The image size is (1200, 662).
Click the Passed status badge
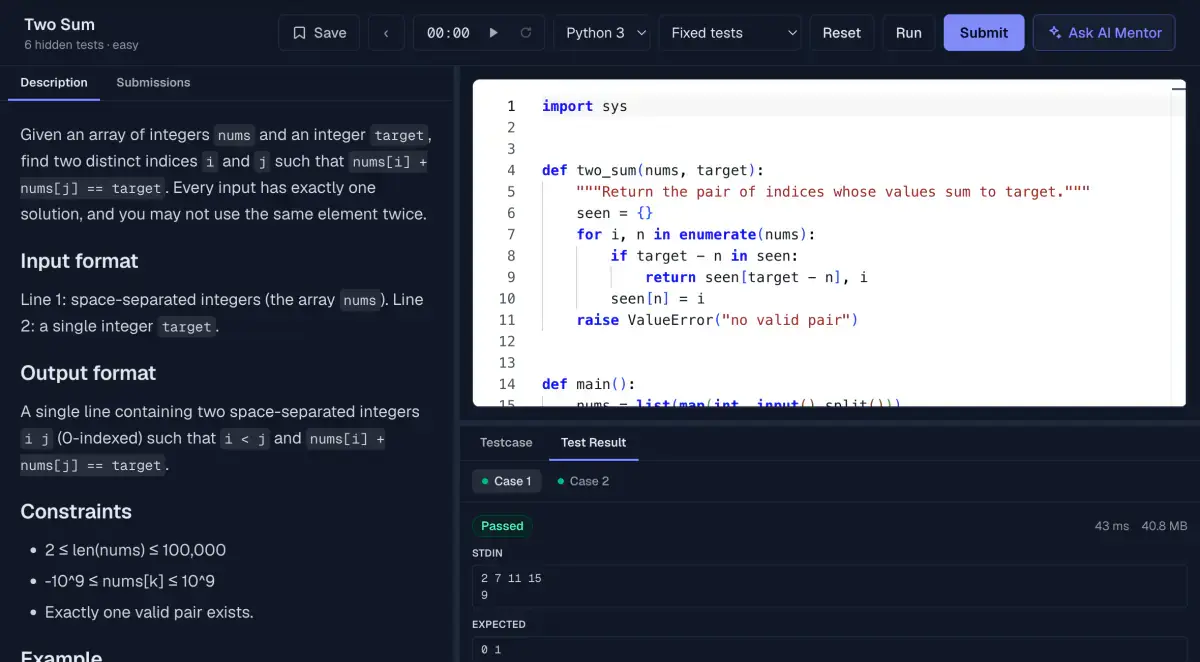click(502, 526)
